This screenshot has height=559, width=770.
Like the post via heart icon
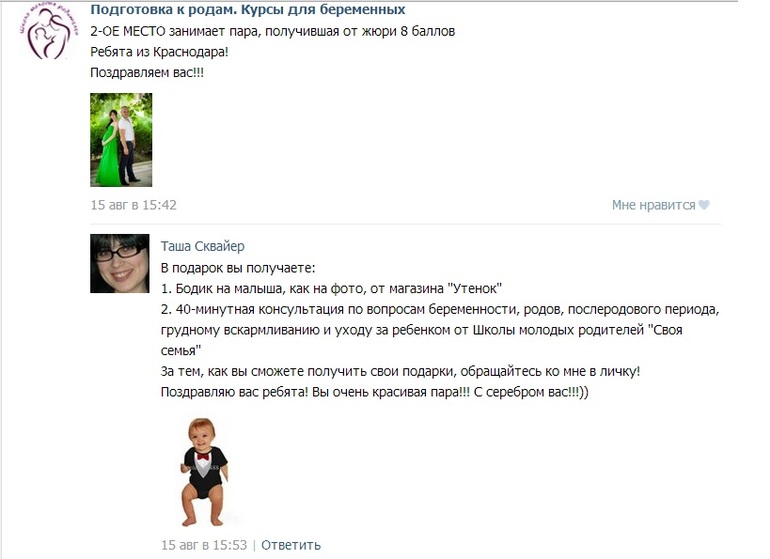coord(704,205)
